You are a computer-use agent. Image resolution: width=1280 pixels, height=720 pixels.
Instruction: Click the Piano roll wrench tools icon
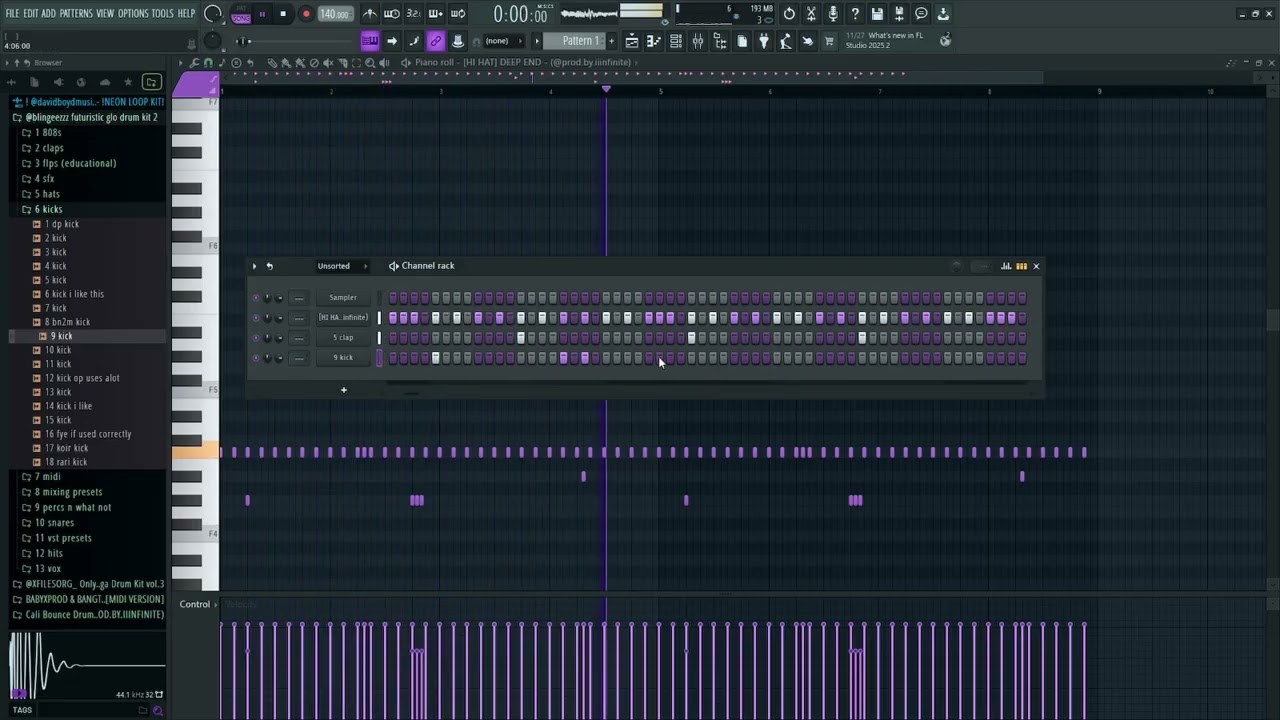(x=195, y=63)
